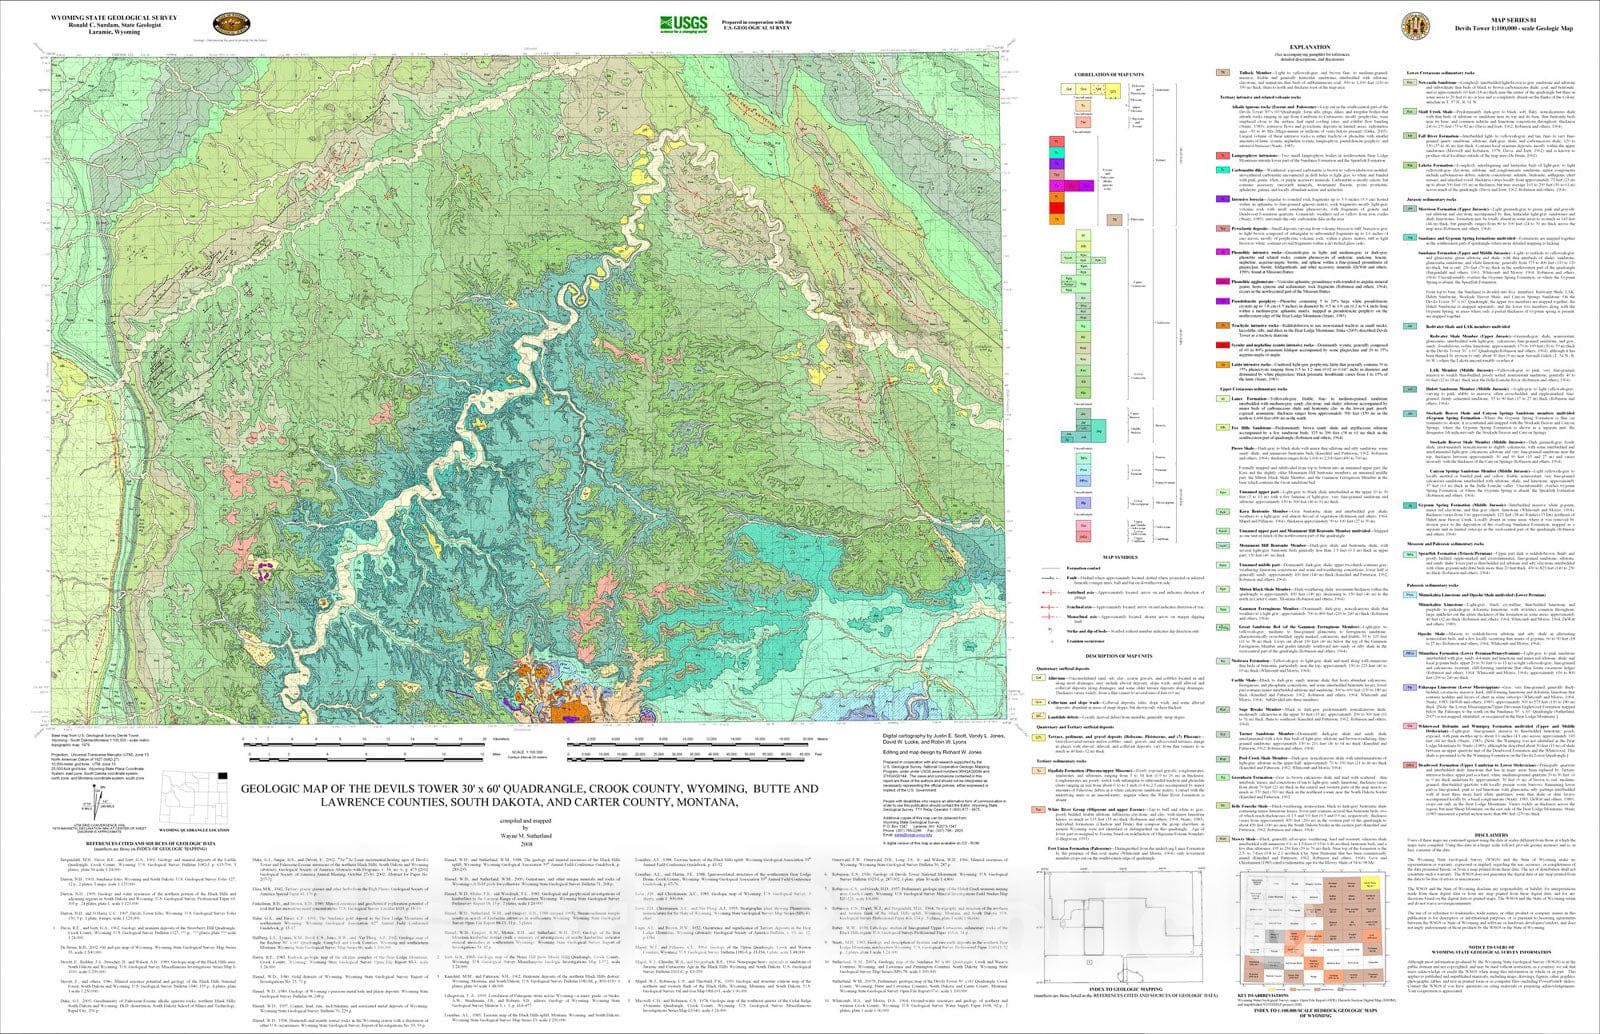Click the magenta Phonolitic intrusive rocks swatch
Viewport: 1600px width, 1034px height.
click(x=1223, y=253)
